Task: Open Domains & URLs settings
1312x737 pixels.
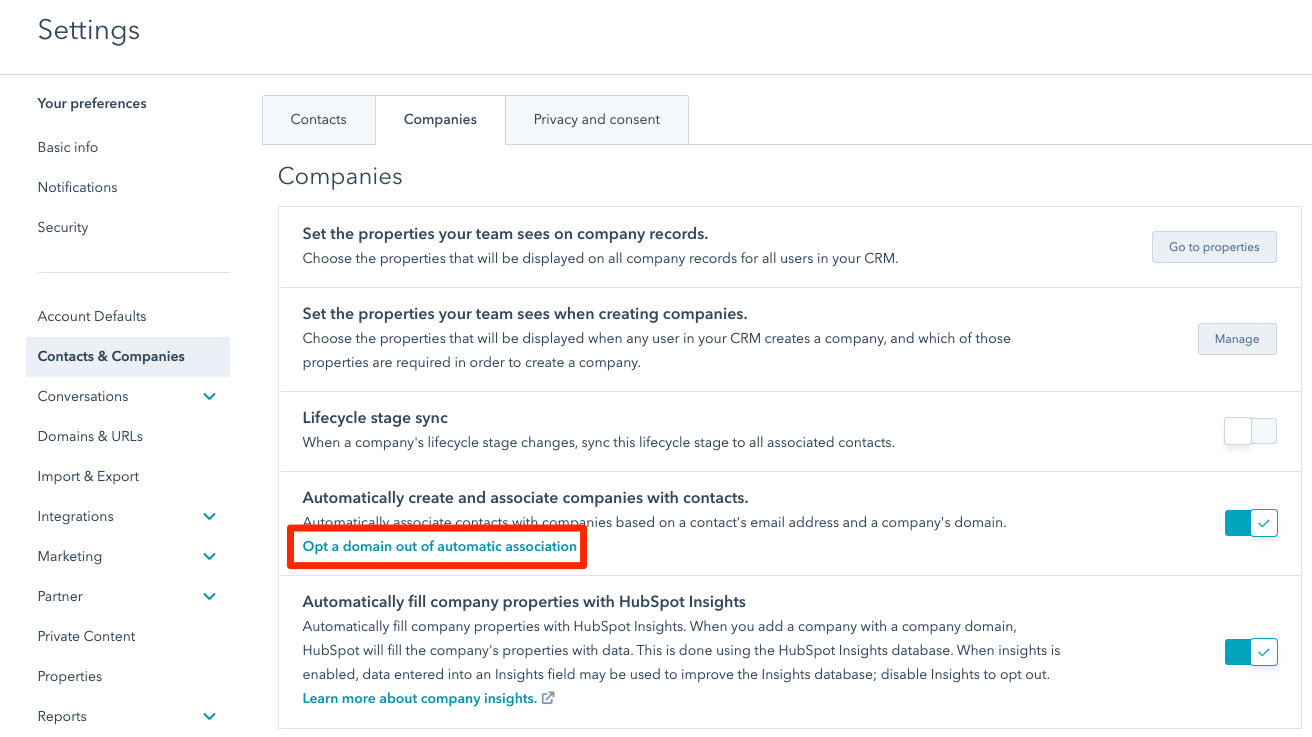Action: pyautogui.click(x=88, y=436)
